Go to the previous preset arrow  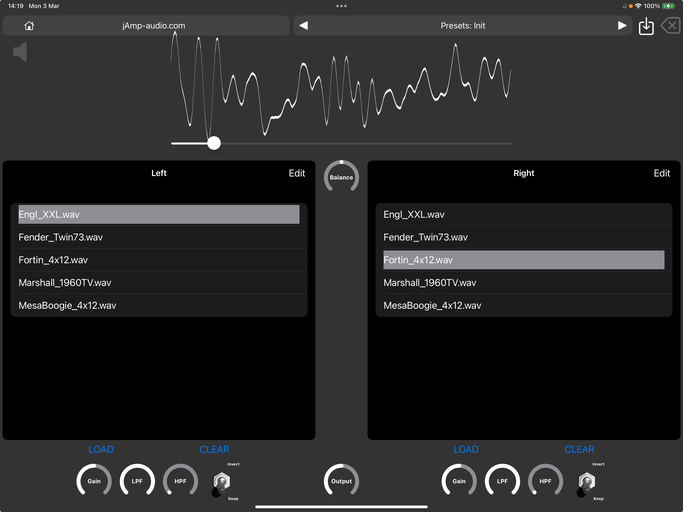tap(304, 26)
